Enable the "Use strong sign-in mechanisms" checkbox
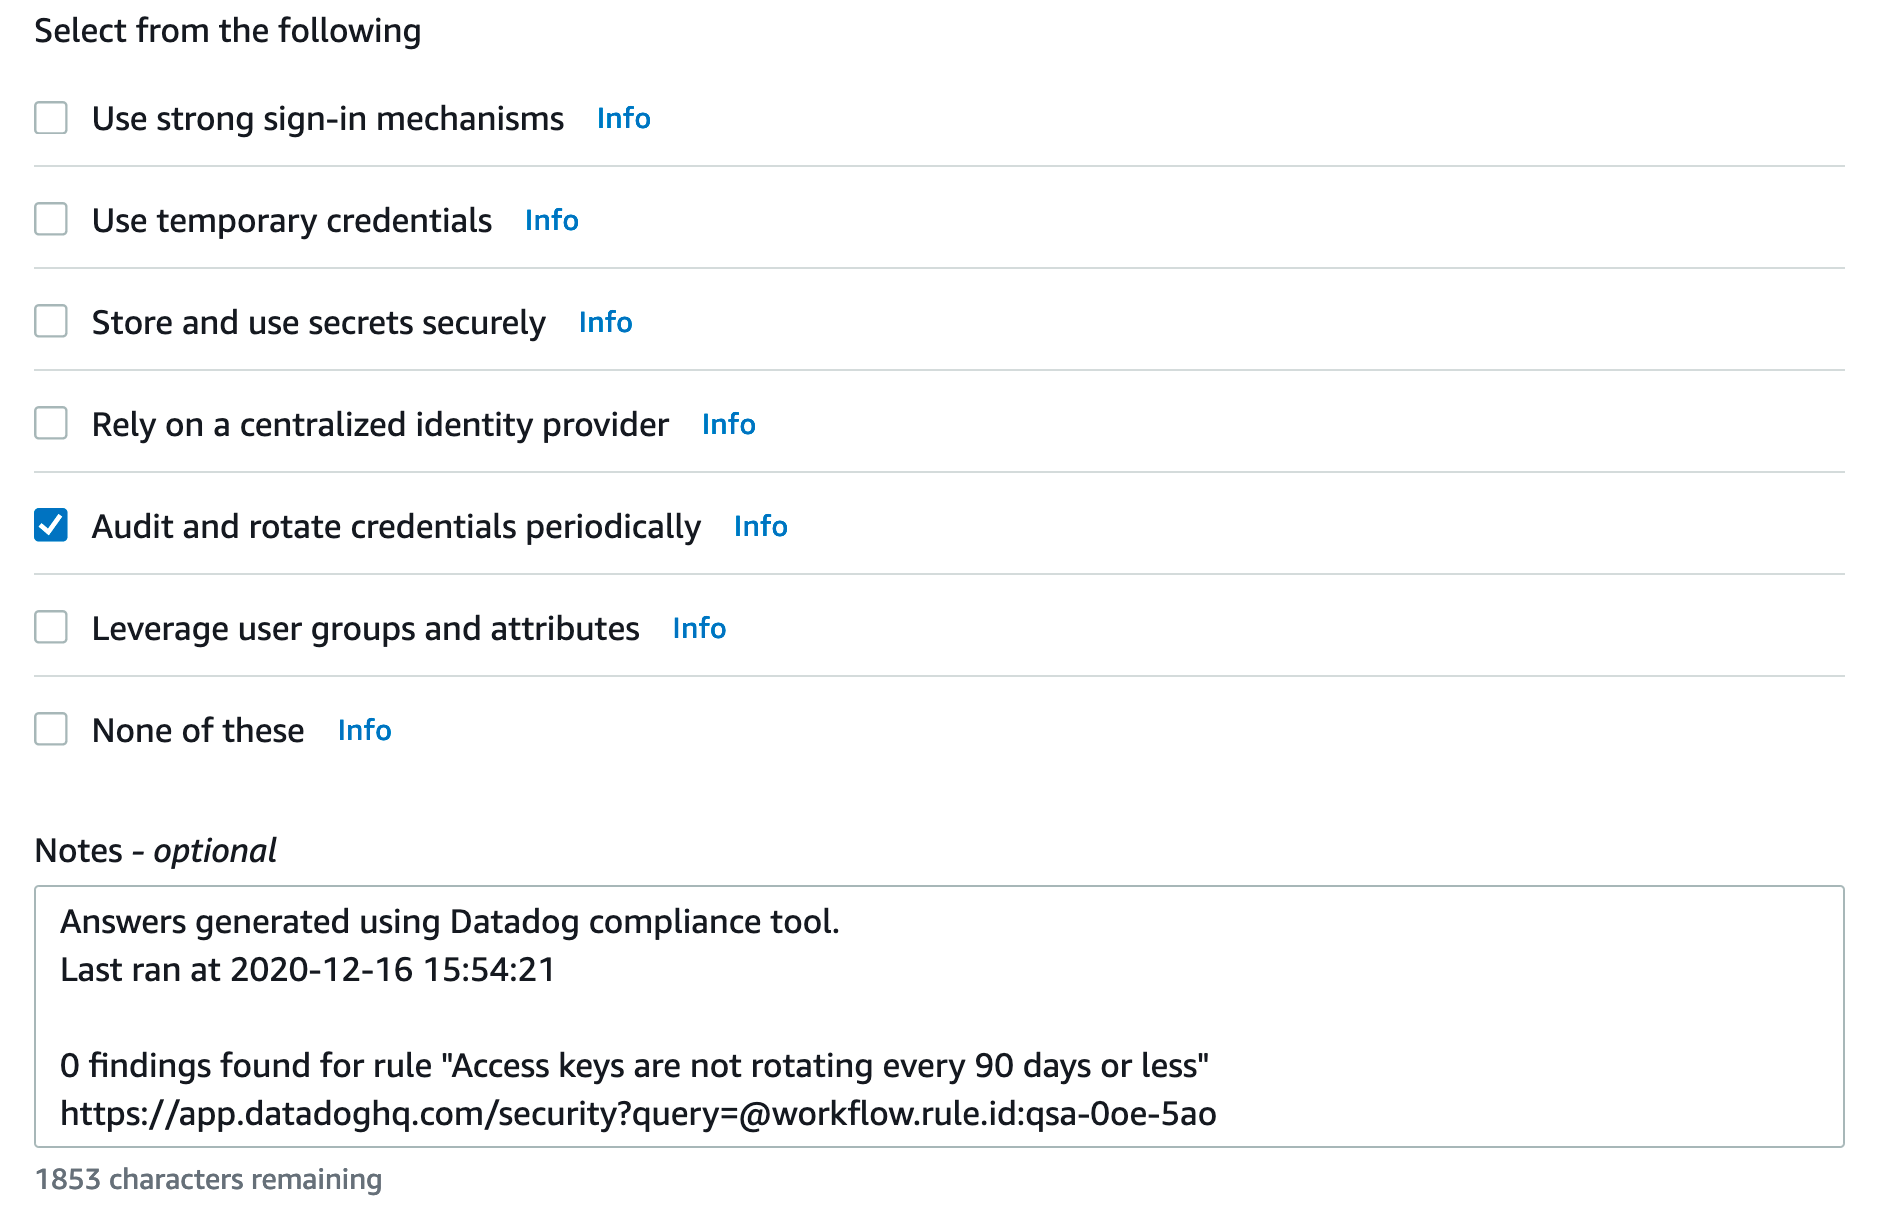Viewport: 1885px width, 1216px height. (50, 118)
